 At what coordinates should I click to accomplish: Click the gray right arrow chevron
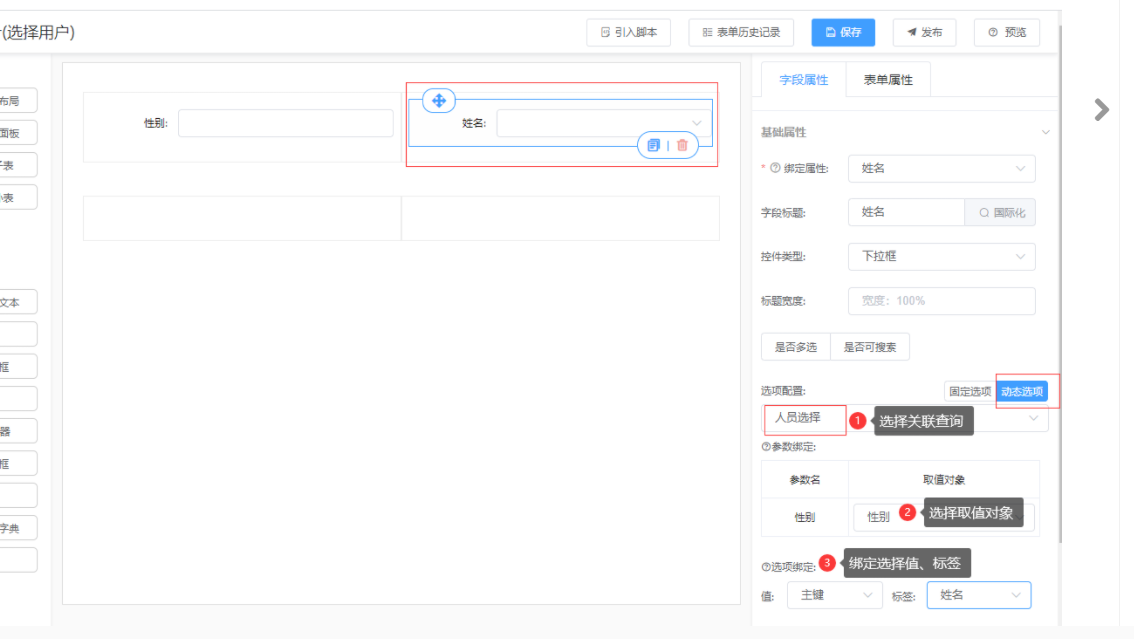tap(1101, 109)
